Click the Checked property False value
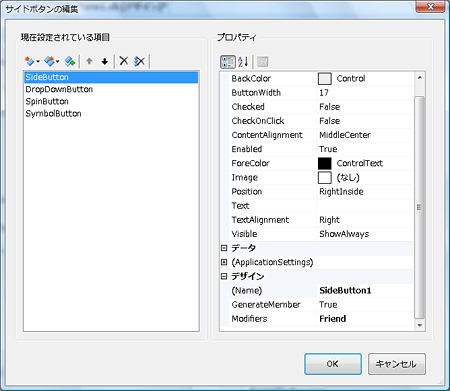 tap(365, 107)
